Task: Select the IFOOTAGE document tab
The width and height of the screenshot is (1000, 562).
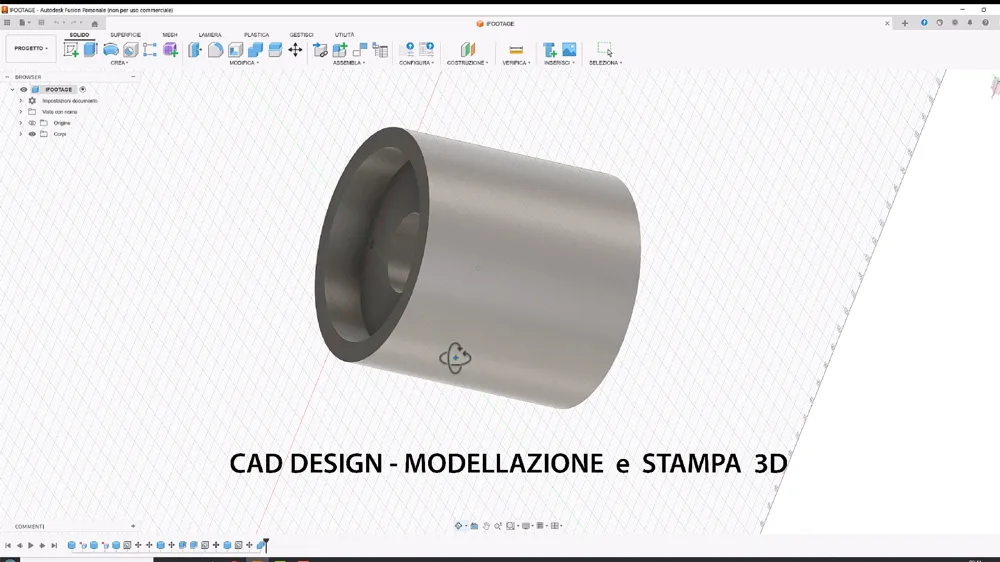Action: 496,24
